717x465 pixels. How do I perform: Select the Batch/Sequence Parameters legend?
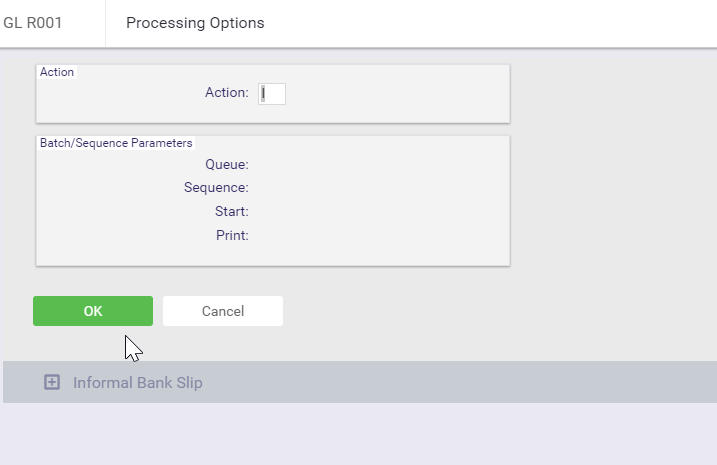[x=116, y=143]
